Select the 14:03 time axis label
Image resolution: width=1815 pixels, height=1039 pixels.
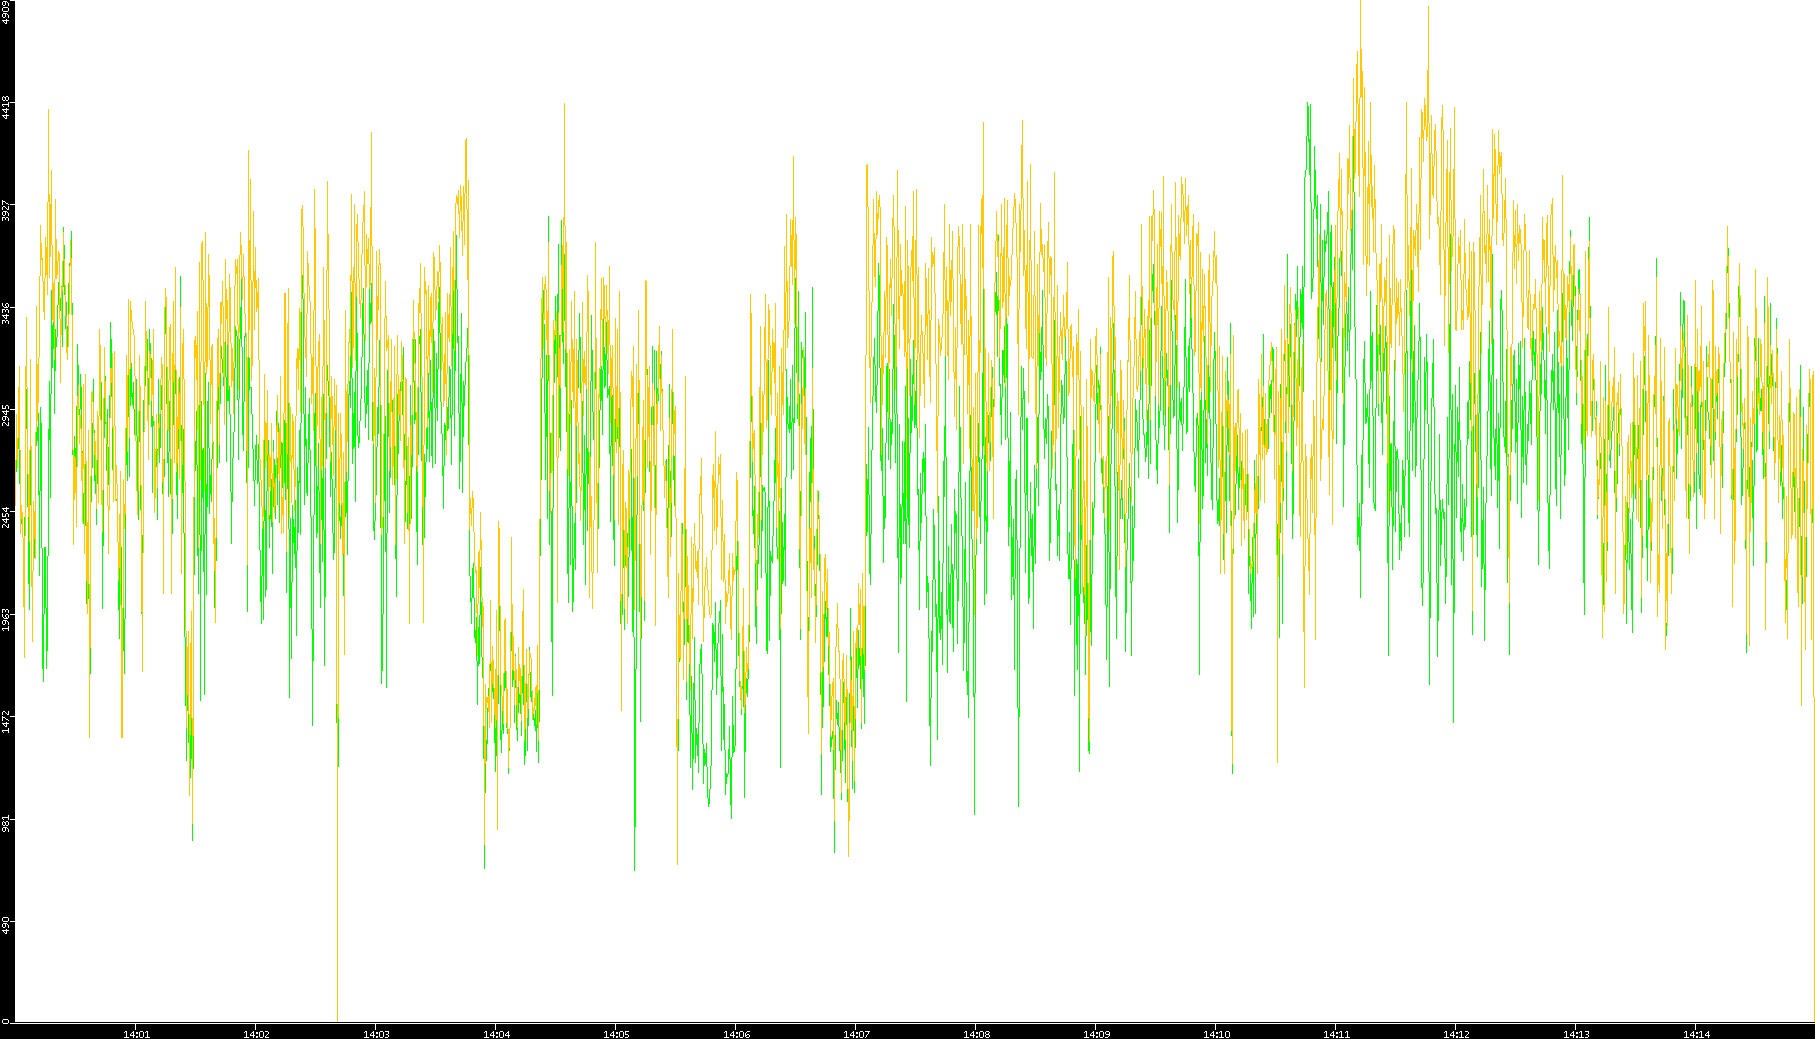click(376, 1034)
